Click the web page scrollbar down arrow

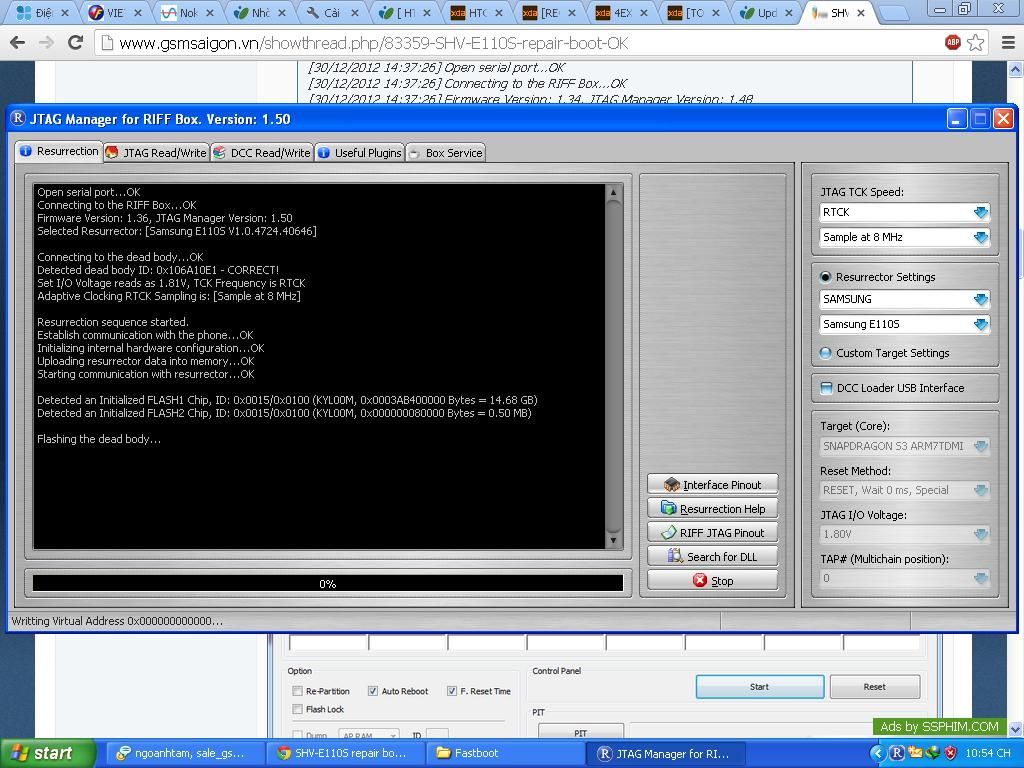point(1016,728)
